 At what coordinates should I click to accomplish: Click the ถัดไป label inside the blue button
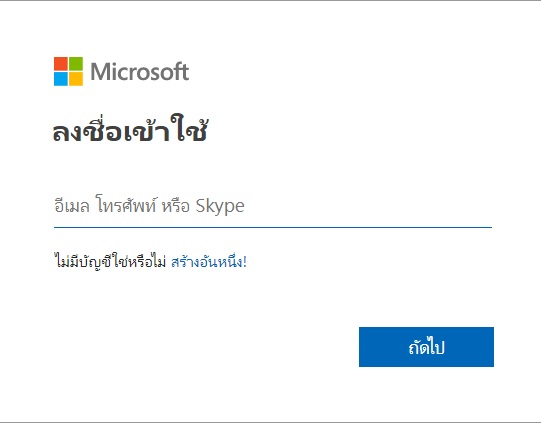[426, 346]
